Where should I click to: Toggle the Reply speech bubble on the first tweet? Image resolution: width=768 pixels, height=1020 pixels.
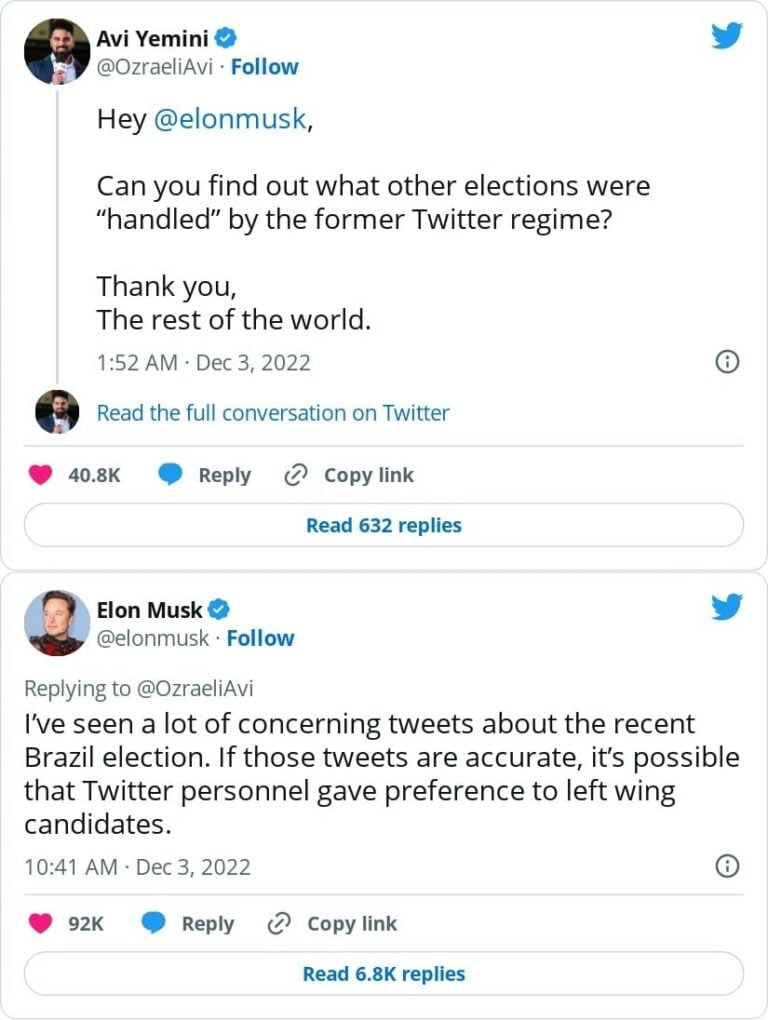coord(171,475)
